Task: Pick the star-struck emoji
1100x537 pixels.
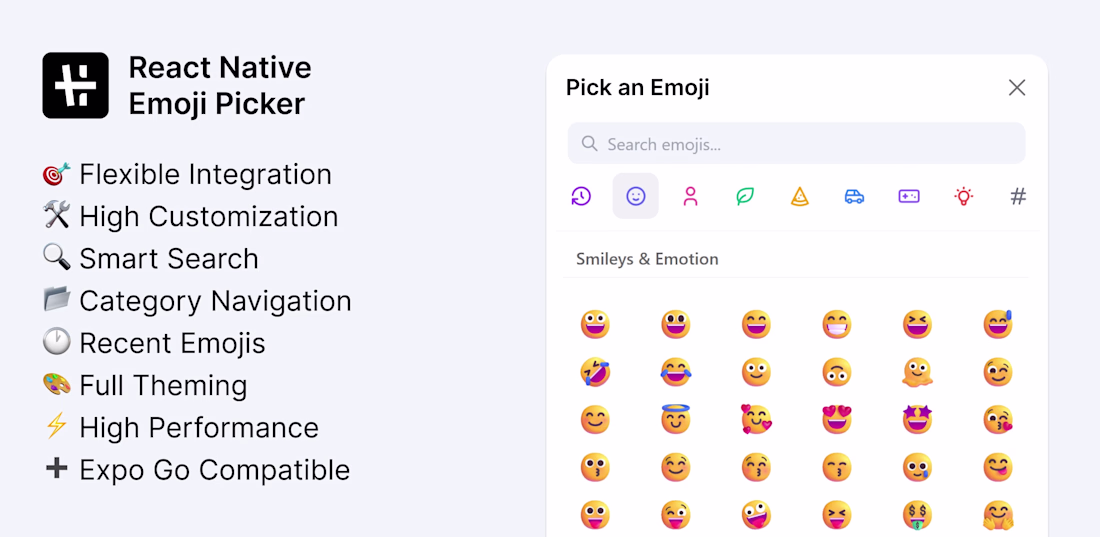Action: (x=917, y=419)
